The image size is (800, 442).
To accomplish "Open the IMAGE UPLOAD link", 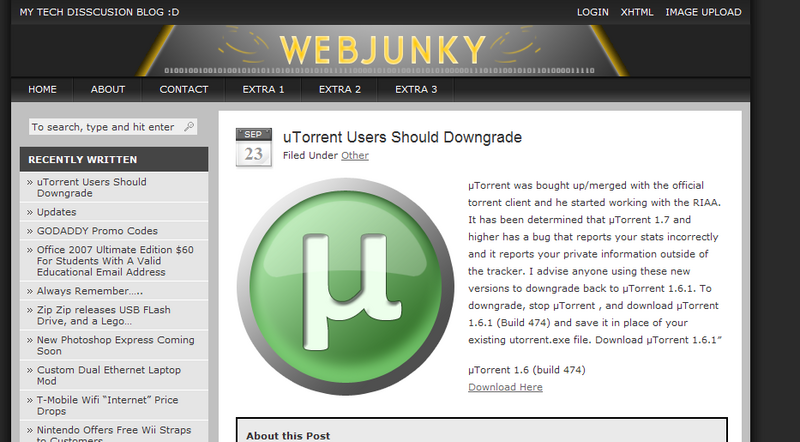I will point(703,12).
